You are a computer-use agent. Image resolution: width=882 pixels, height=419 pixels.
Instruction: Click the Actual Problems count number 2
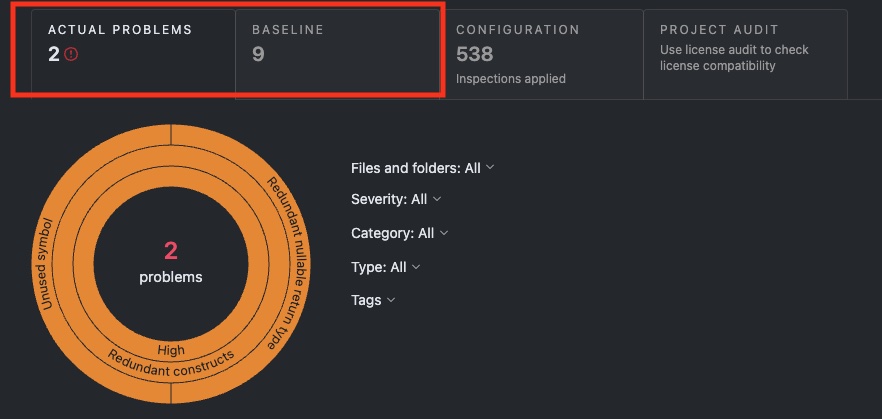coord(54,54)
